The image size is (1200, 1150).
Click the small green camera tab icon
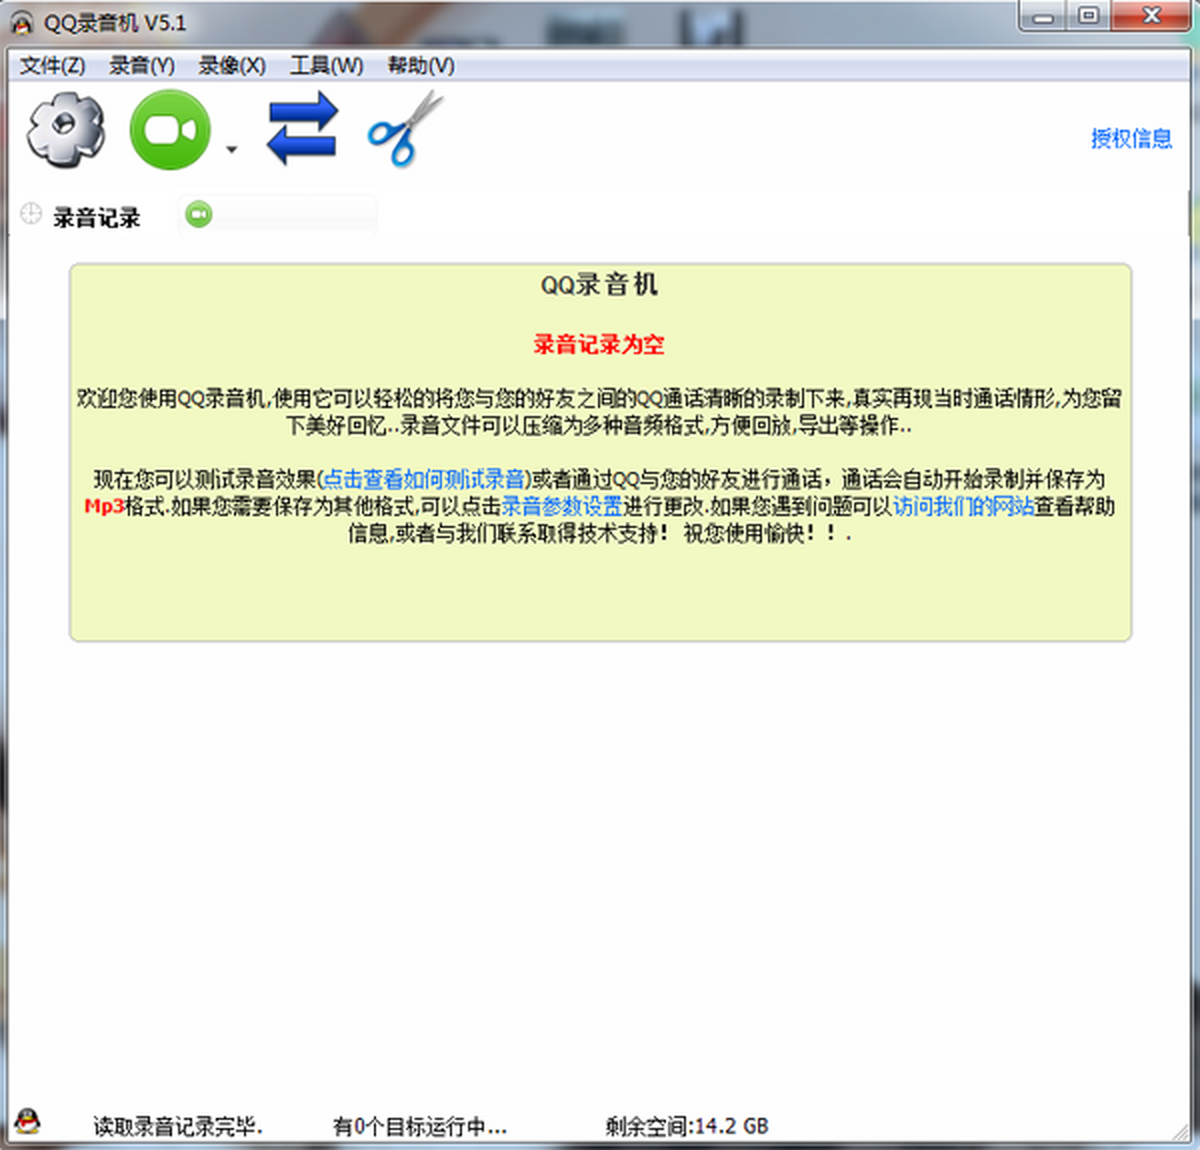[198, 214]
